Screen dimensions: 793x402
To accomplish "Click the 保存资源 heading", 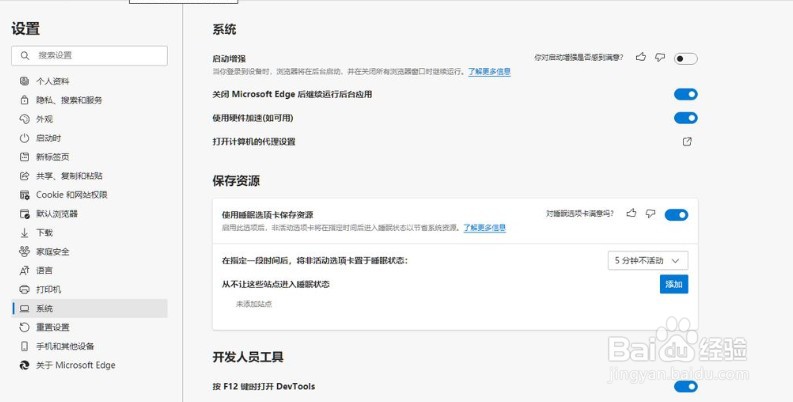I will click(236, 181).
